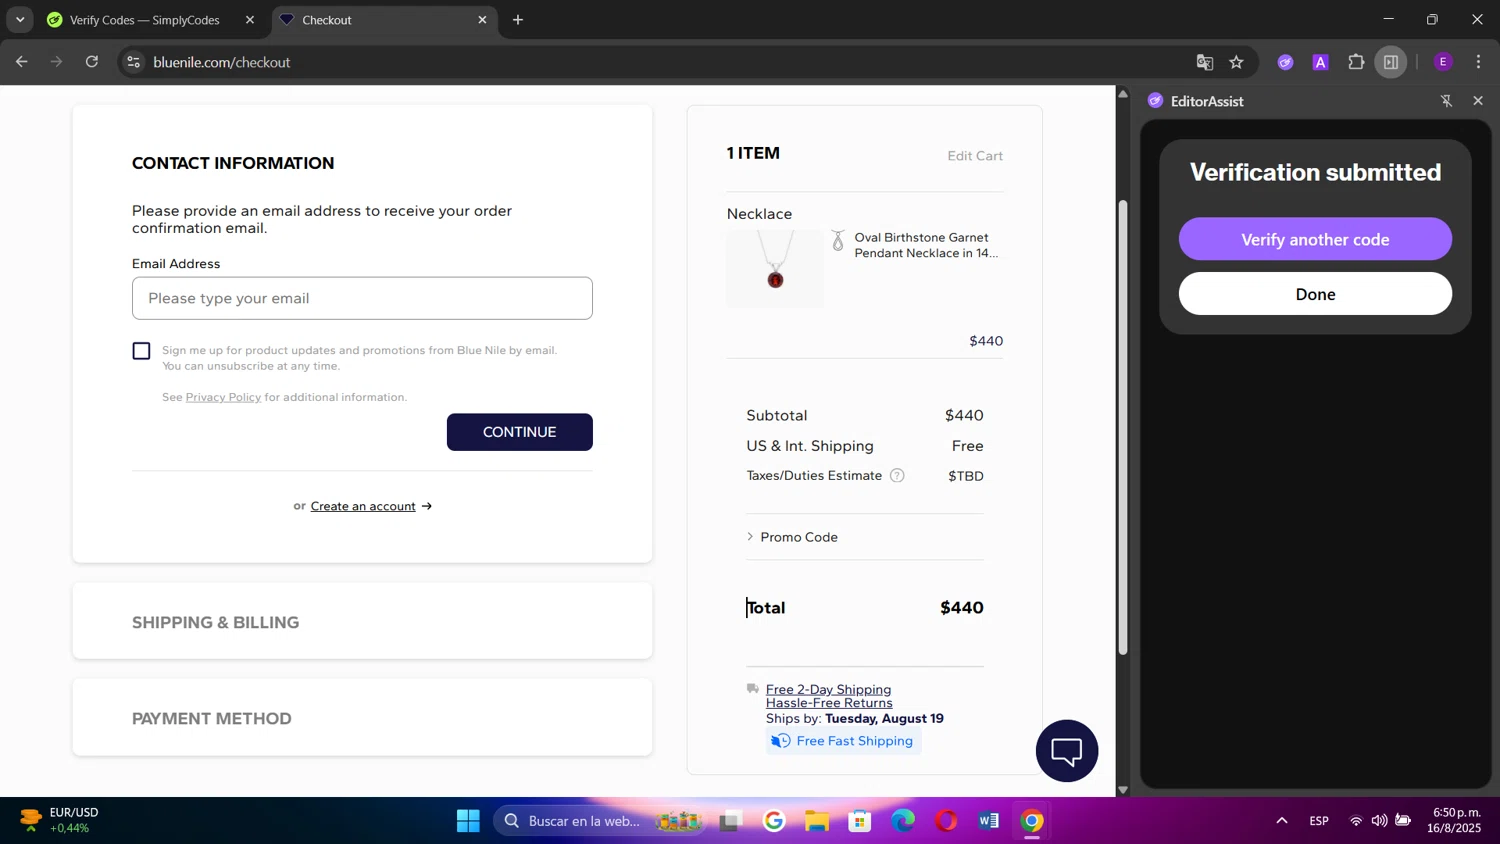Open the Privacy Policy link
Image resolution: width=1500 pixels, height=844 pixels.
223,397
